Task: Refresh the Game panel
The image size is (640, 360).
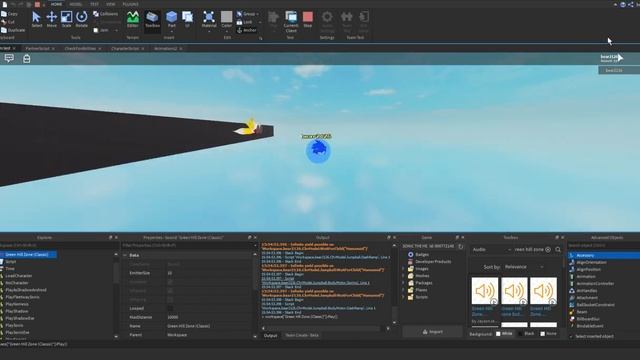Action: (x=460, y=247)
